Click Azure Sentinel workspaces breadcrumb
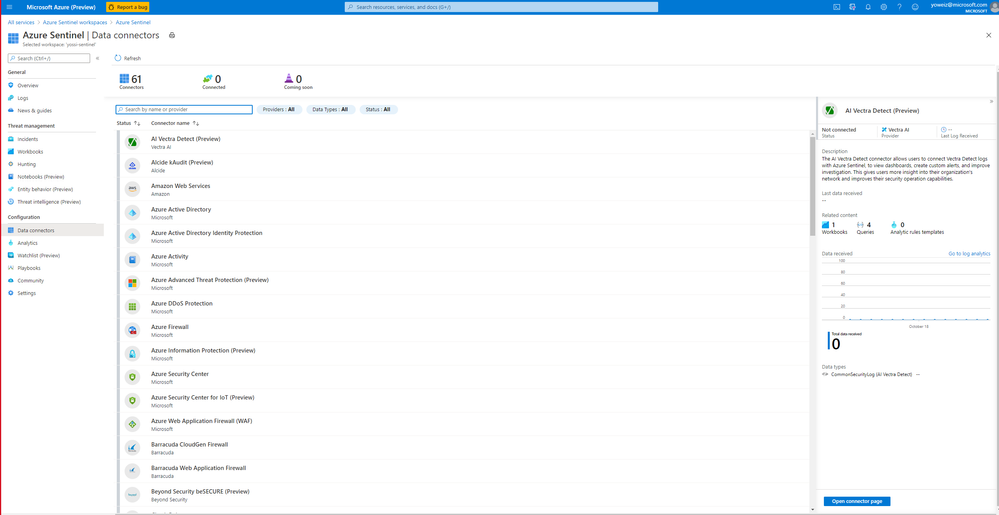Screen dimensions: 999x515 (x=75, y=22)
